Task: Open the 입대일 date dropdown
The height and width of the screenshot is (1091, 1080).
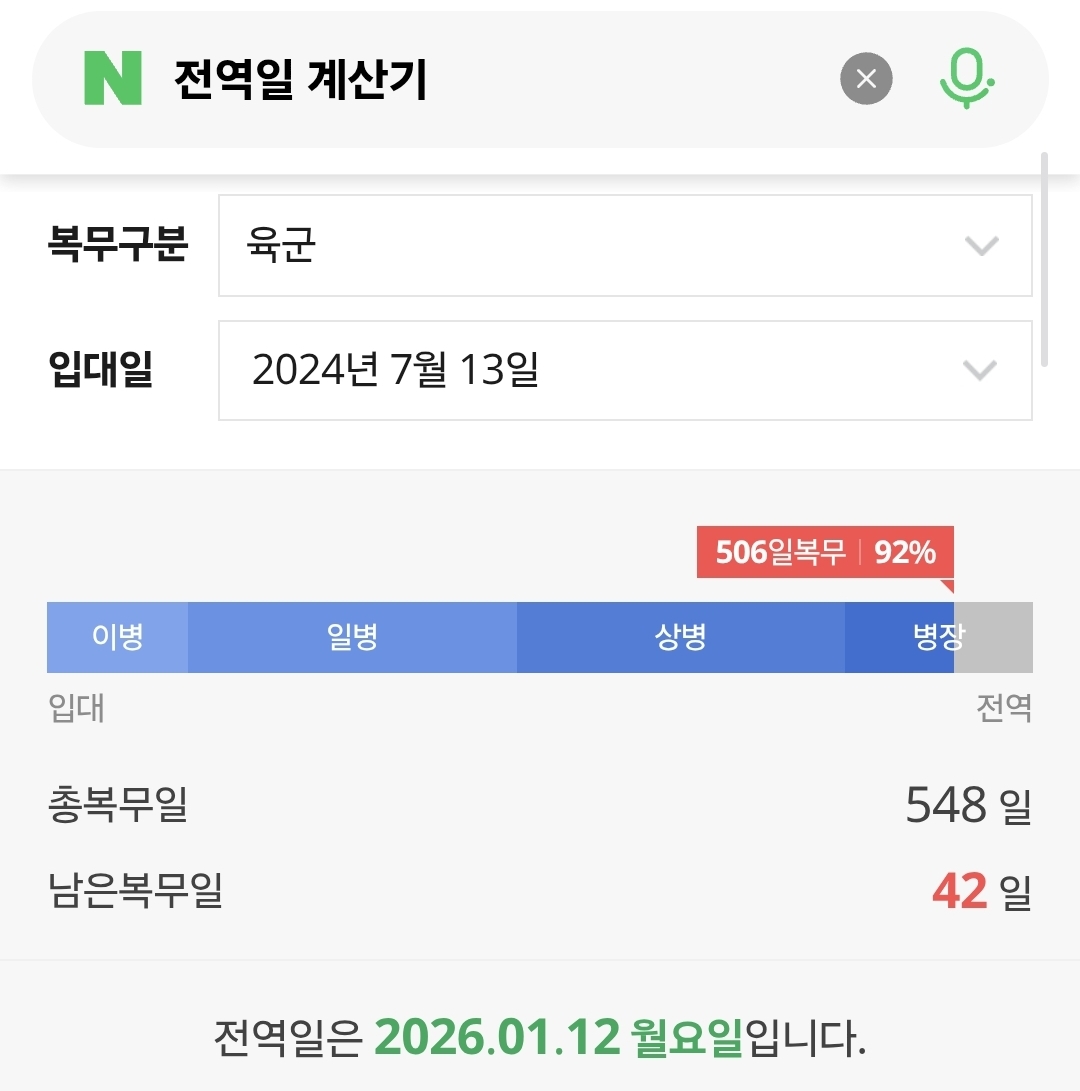Action: [x=624, y=370]
